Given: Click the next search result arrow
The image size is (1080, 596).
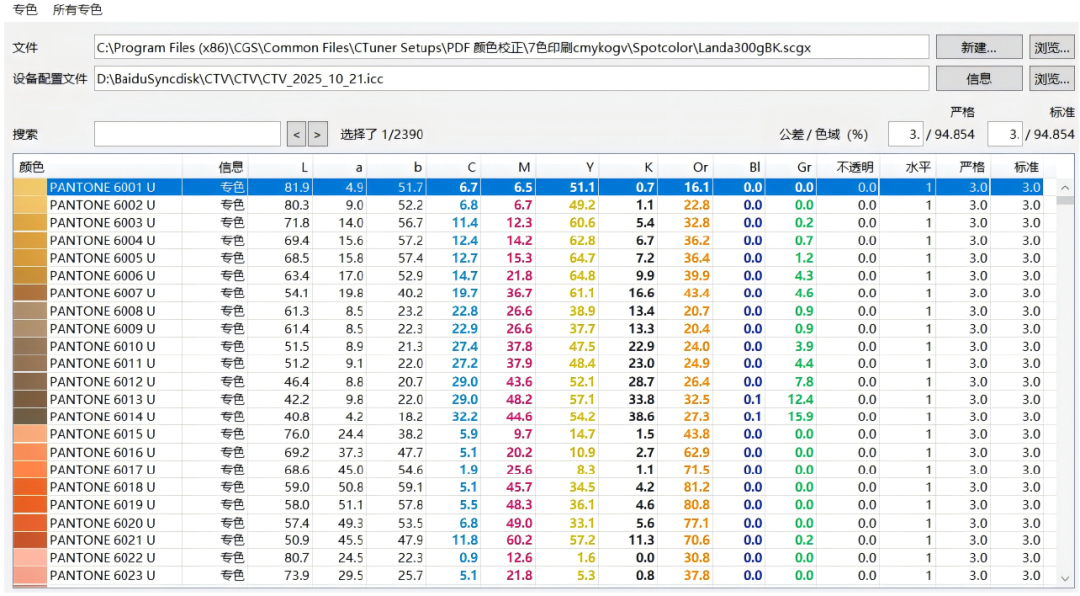Looking at the screenshot, I should (316, 132).
